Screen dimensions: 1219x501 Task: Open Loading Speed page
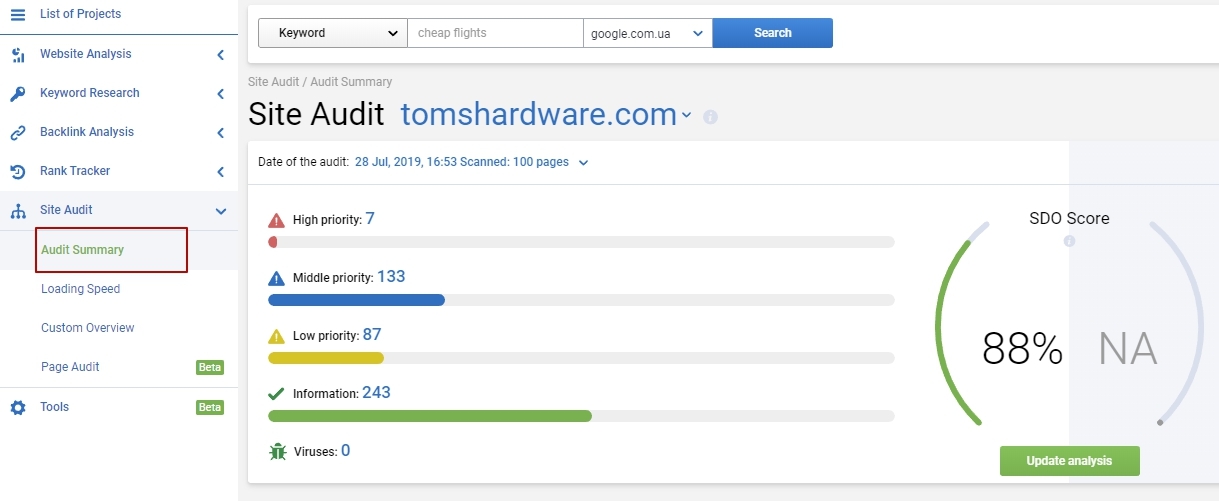coord(80,289)
